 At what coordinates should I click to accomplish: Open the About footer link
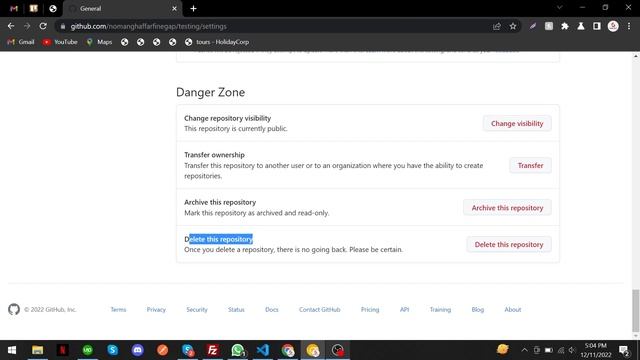513,309
